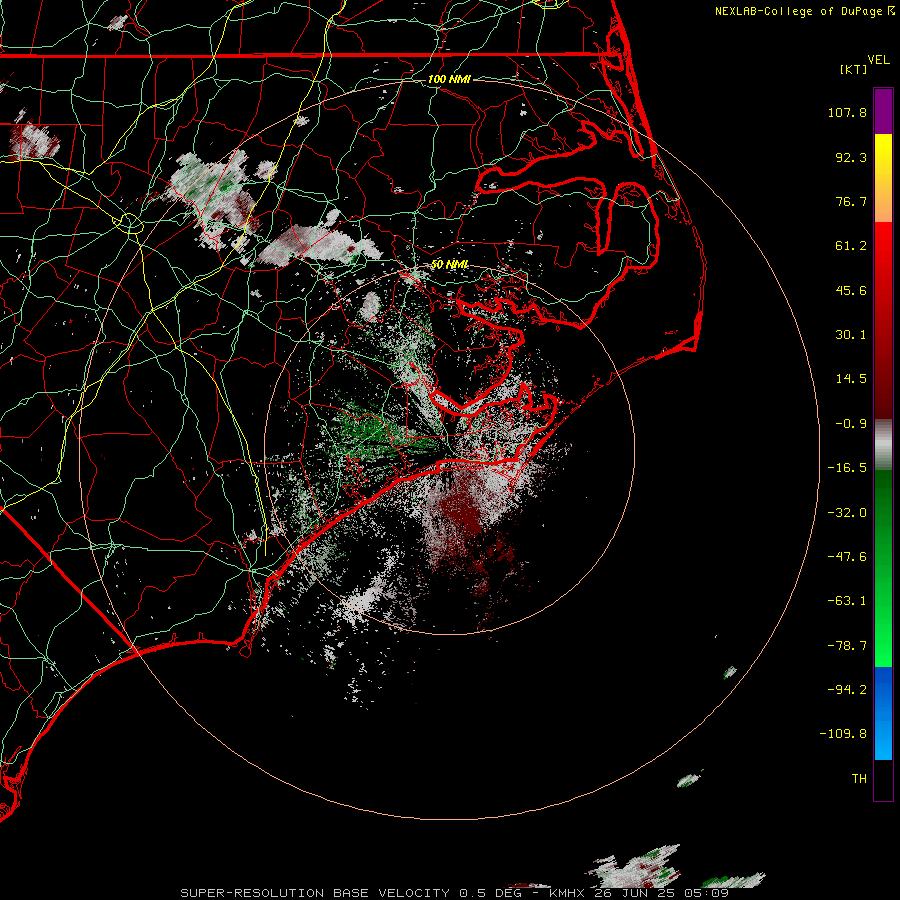
Task: Pick the gray near-zero segment of the color bar
Action: (x=883, y=444)
